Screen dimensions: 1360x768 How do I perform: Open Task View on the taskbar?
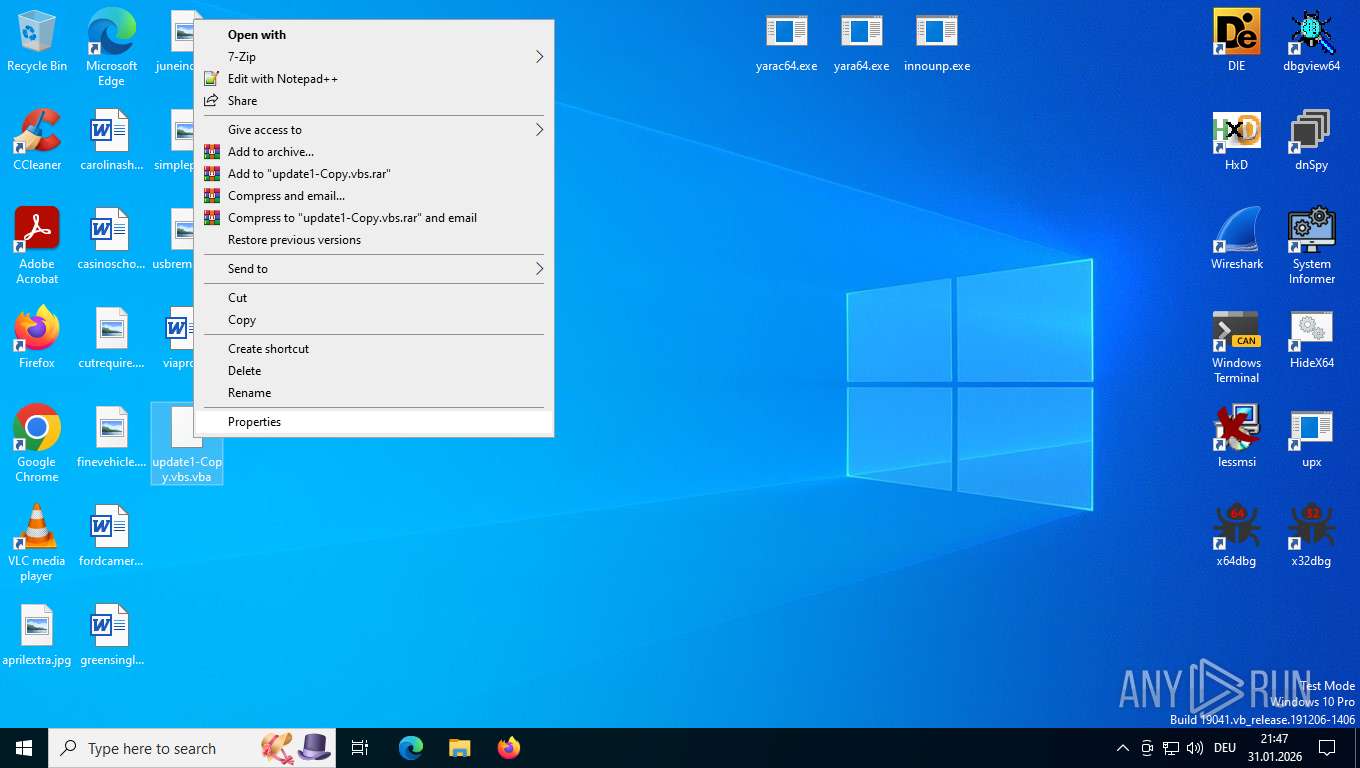click(360, 748)
